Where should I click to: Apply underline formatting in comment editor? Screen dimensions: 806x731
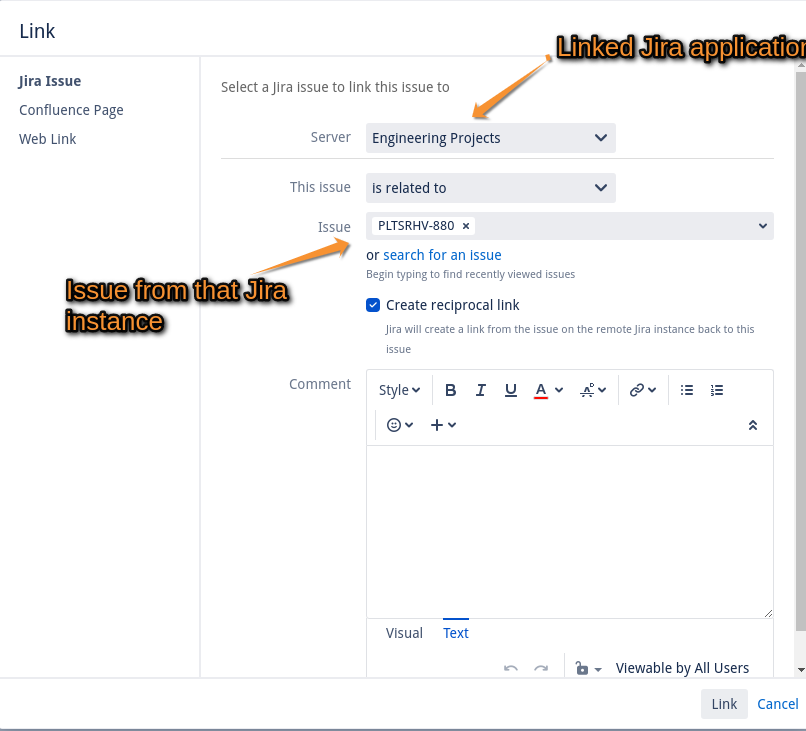pyautogui.click(x=510, y=390)
